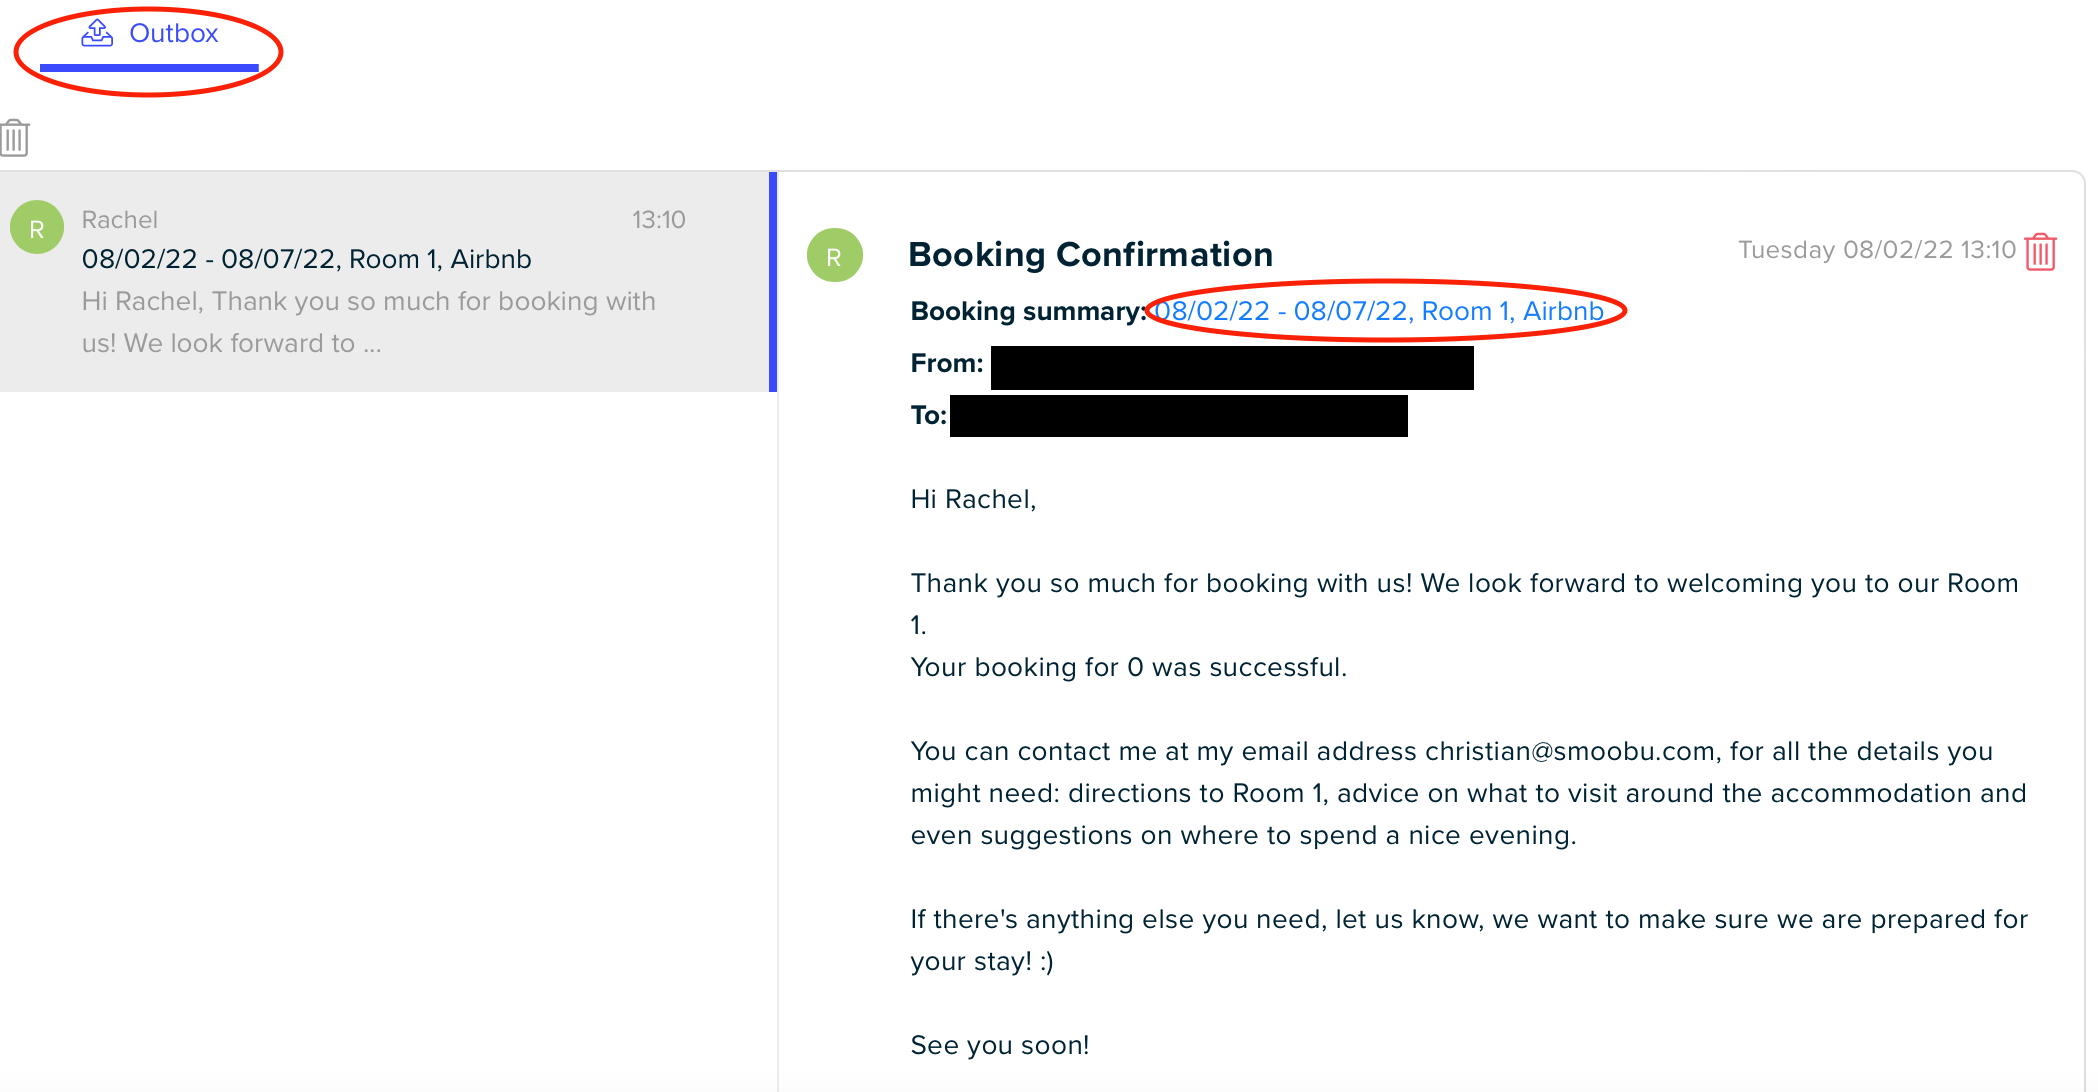The width and height of the screenshot is (2098, 1092).
Task: Click the redacted From address field
Action: tap(1232, 367)
